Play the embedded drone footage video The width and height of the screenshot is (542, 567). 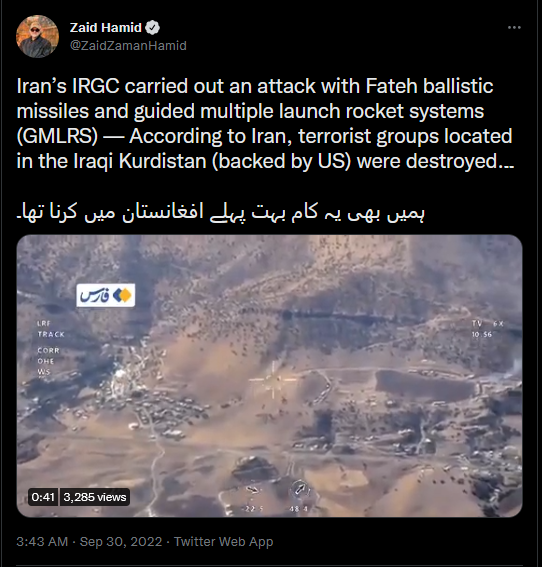(x=269, y=376)
